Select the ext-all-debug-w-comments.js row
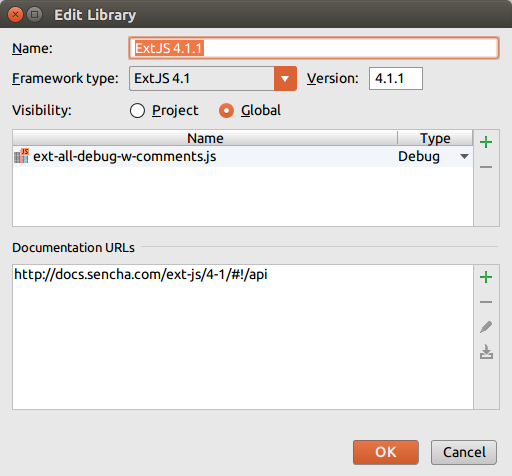Screen dimensions: 512x476 (x=243, y=156)
